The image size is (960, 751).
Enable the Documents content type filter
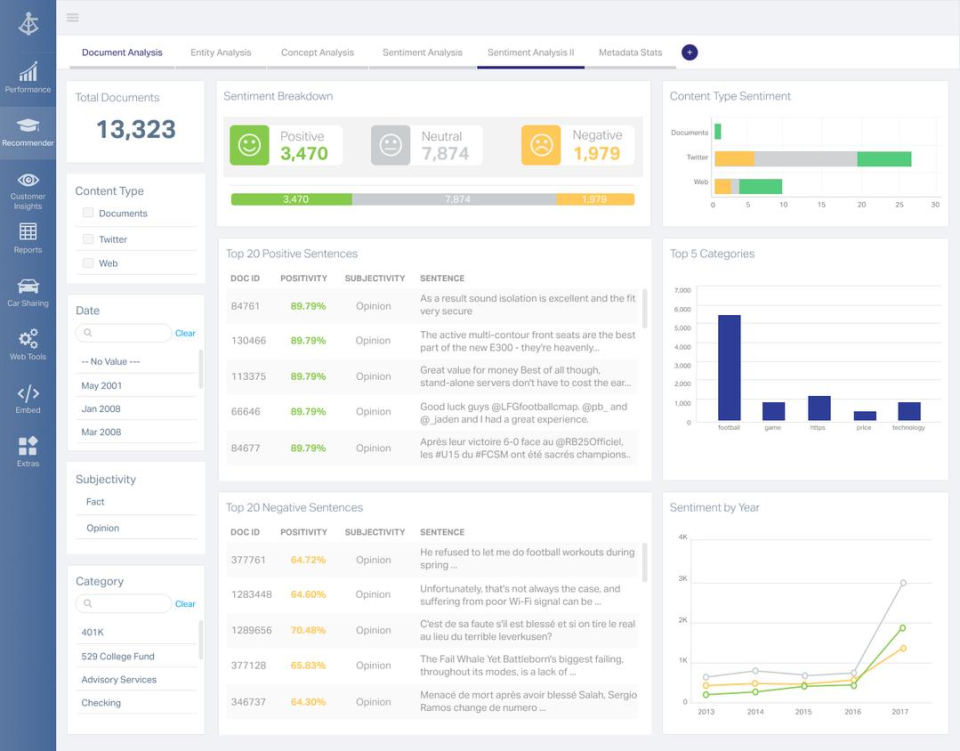pyautogui.click(x=88, y=214)
